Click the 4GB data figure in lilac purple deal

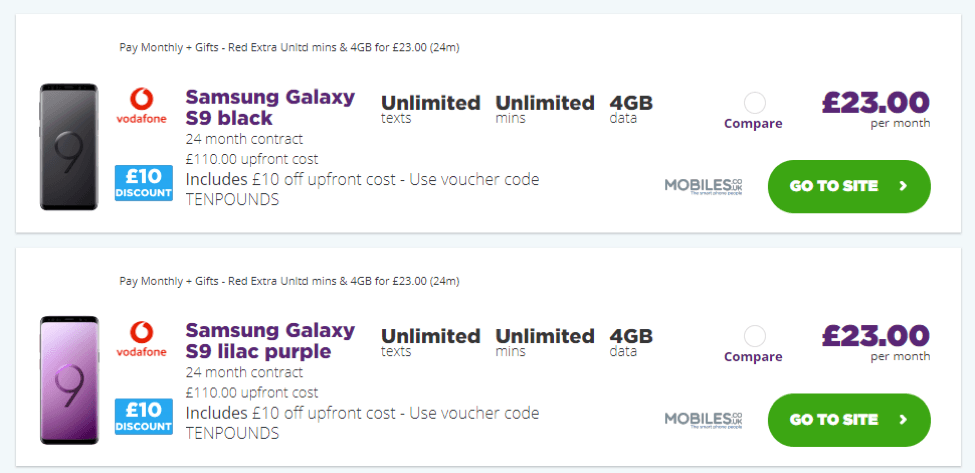click(631, 336)
